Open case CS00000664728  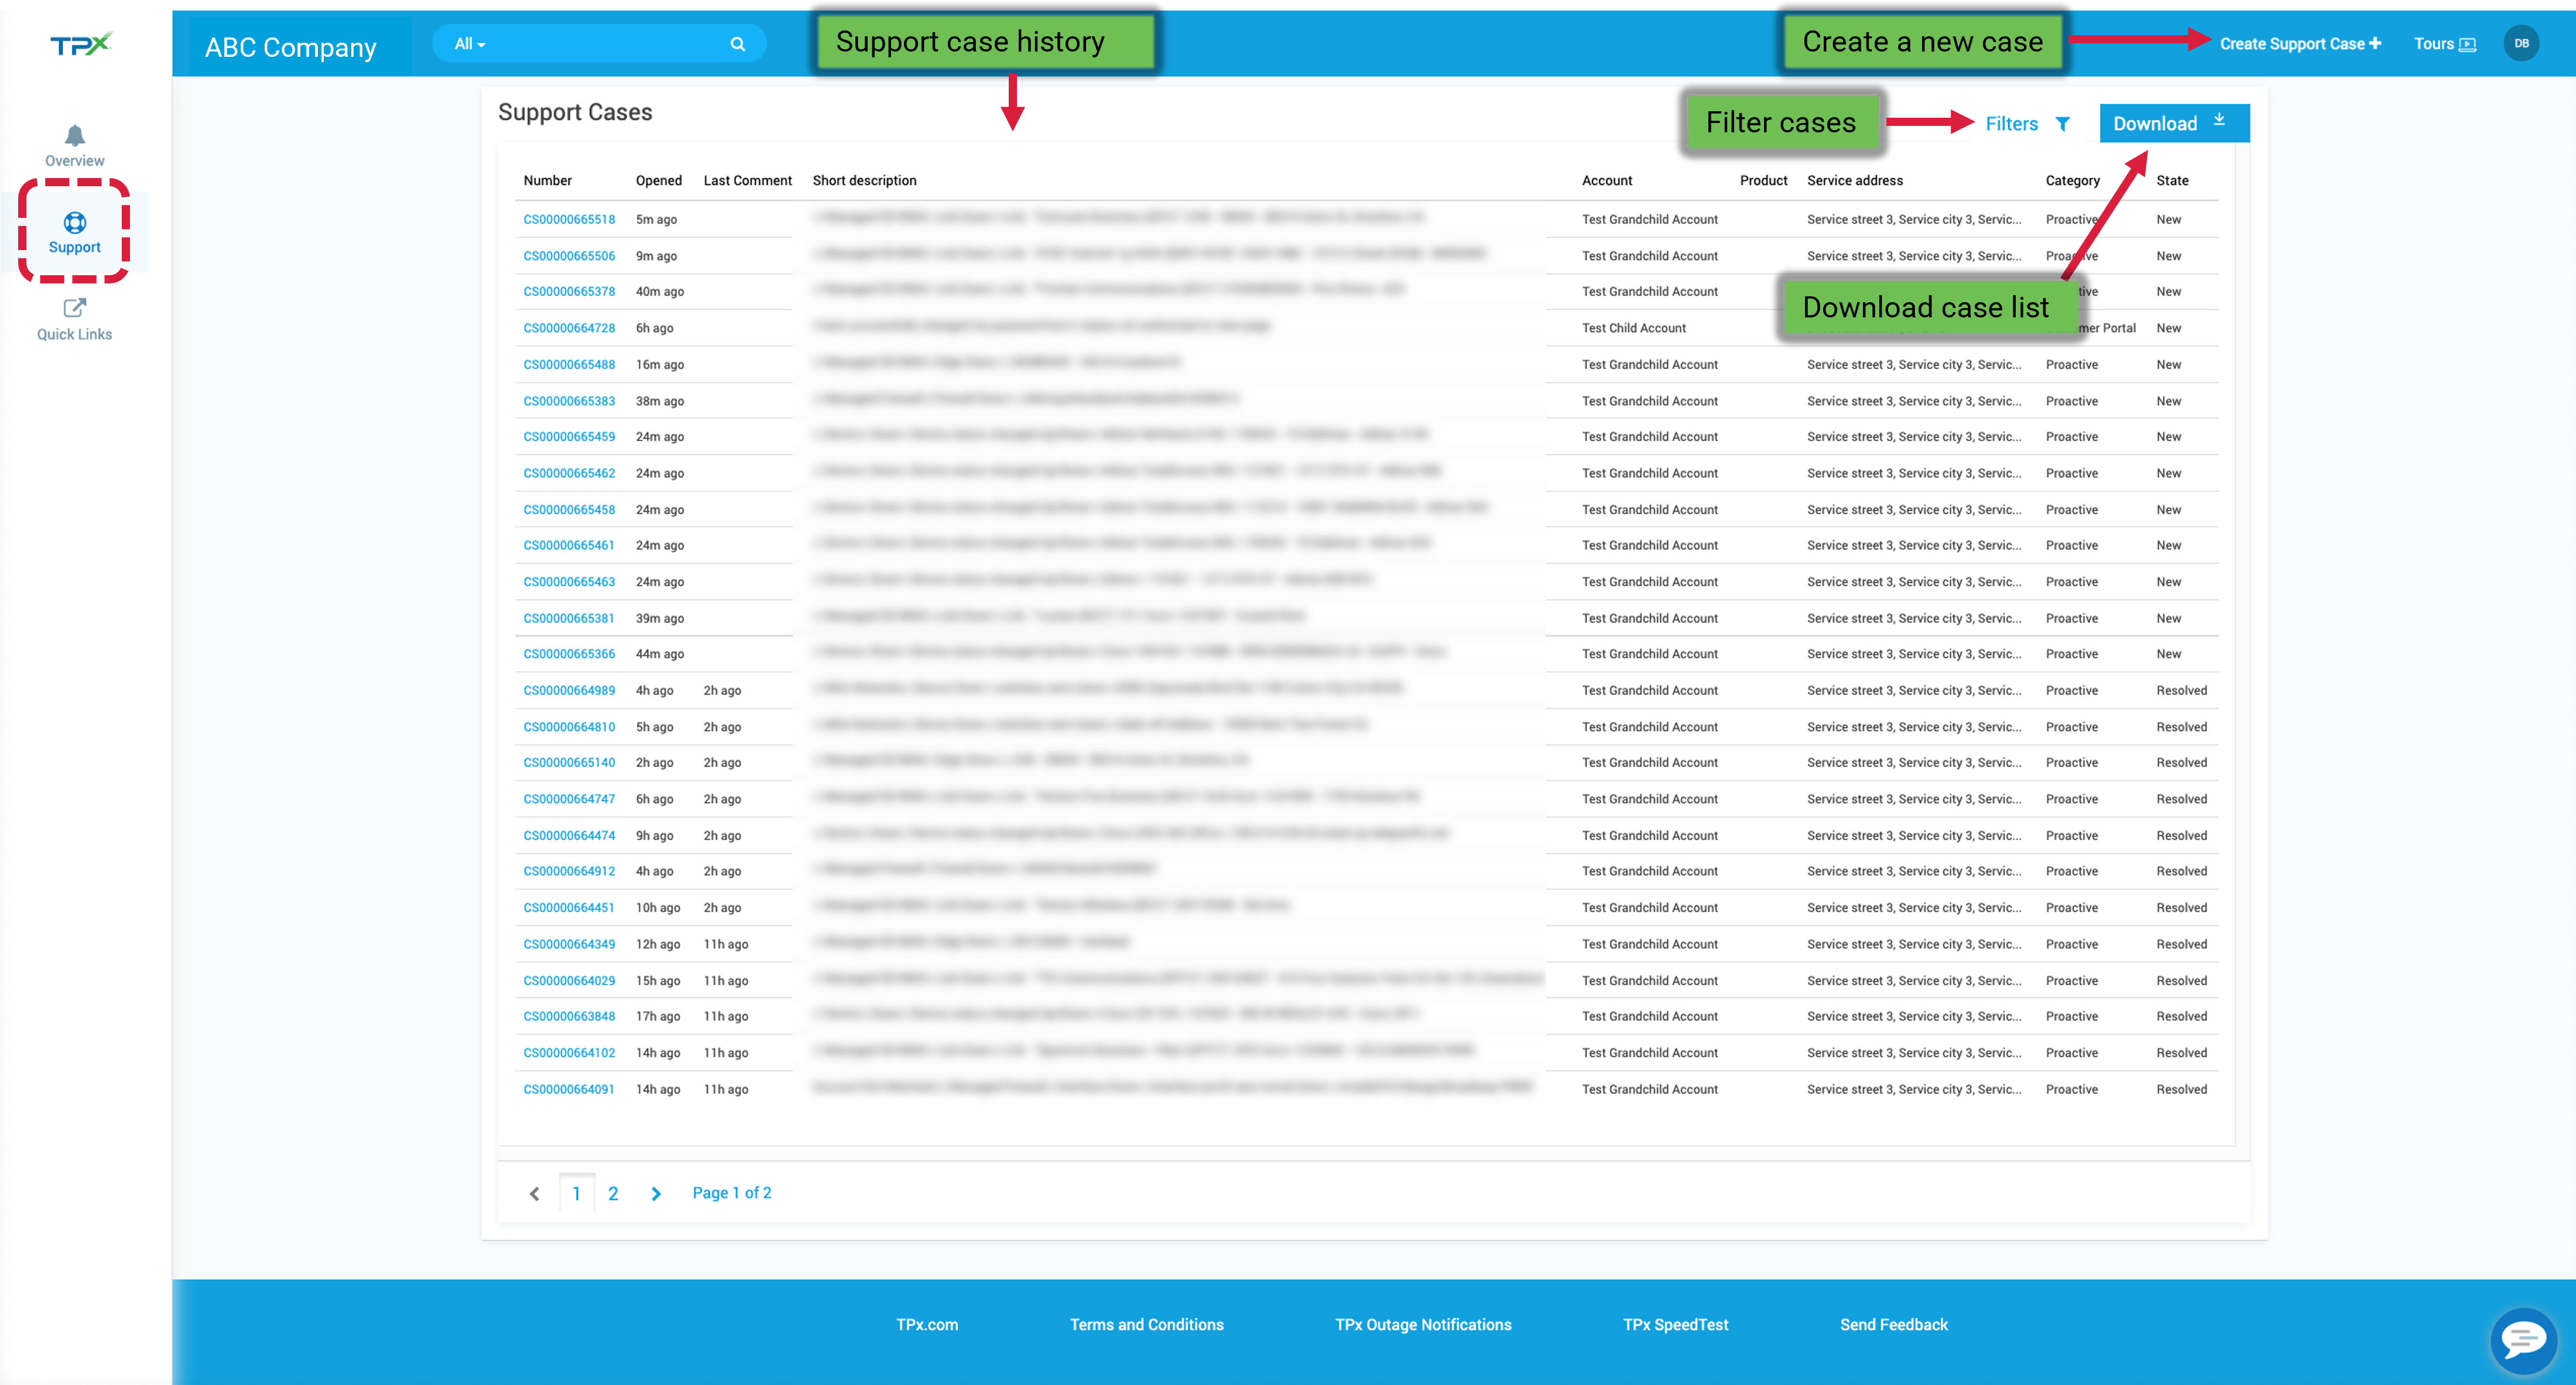(569, 328)
